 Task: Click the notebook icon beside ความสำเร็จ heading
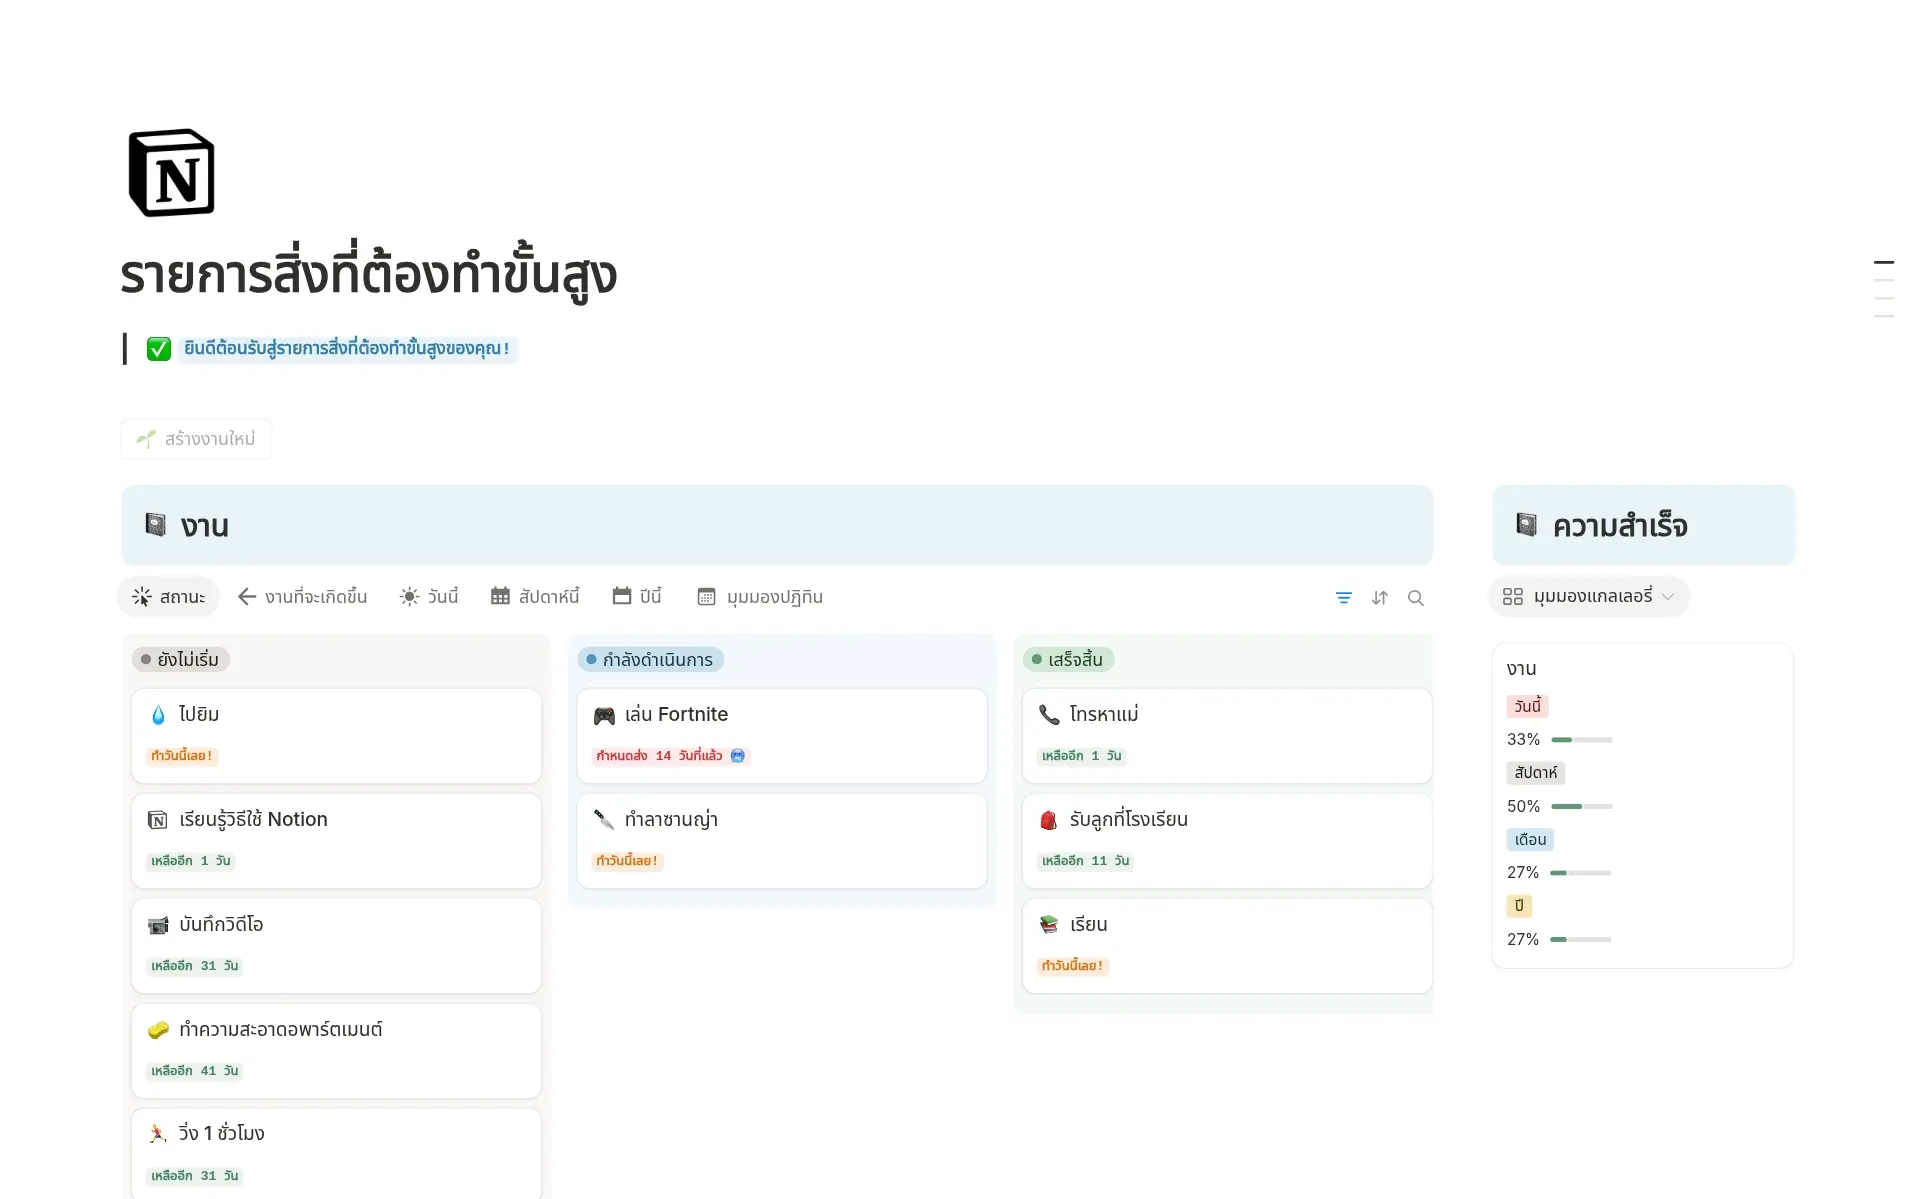tap(1526, 524)
